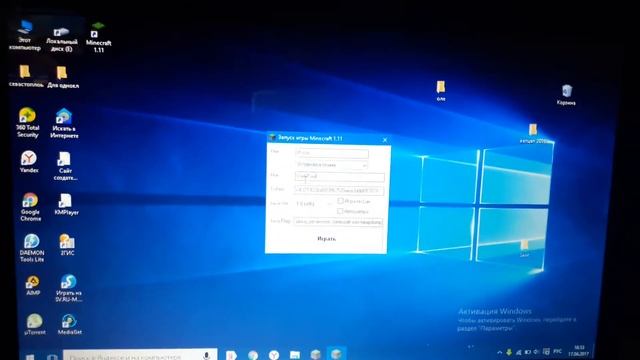The image size is (640, 360).
Task: Open the Этот компьютер desktop icon
Action: click(x=25, y=36)
